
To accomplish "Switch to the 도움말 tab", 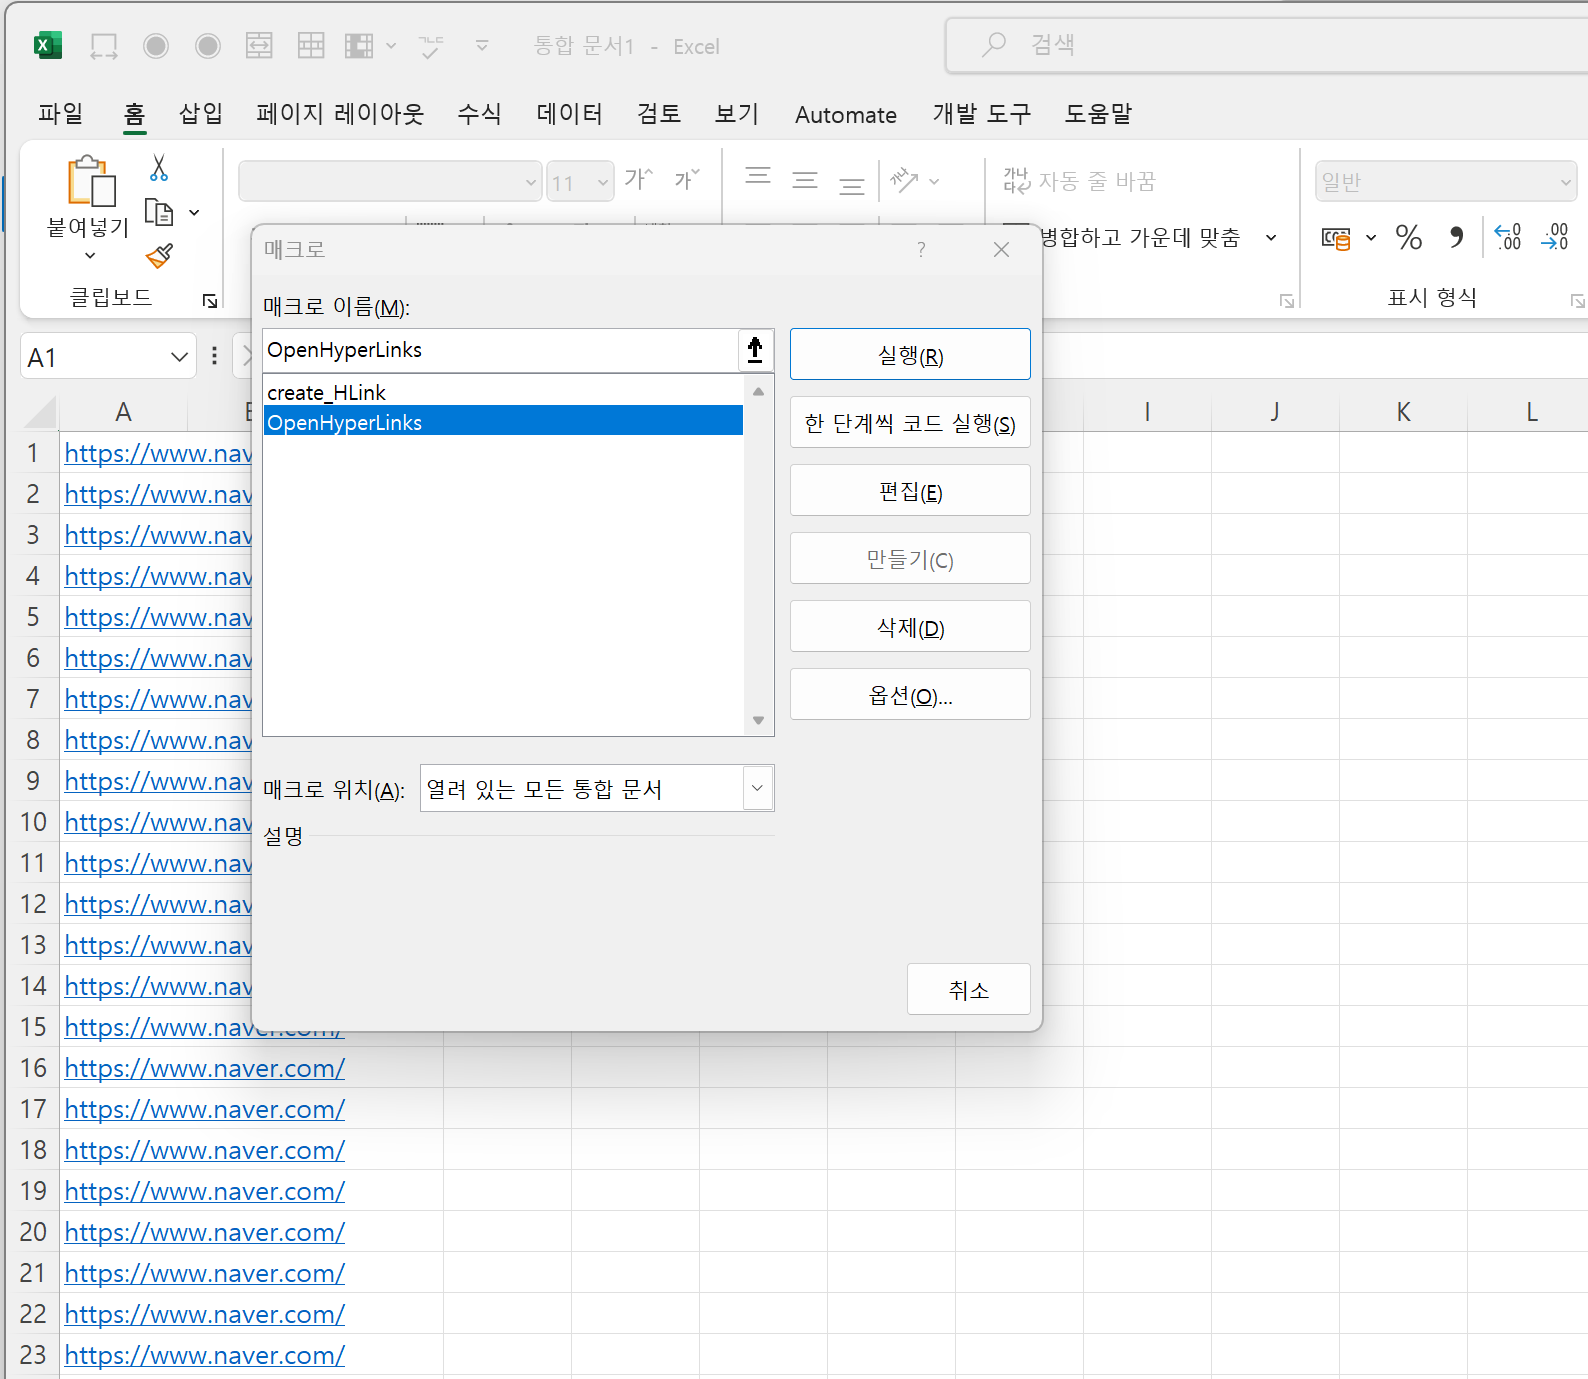I will pyautogui.click(x=1098, y=114).
